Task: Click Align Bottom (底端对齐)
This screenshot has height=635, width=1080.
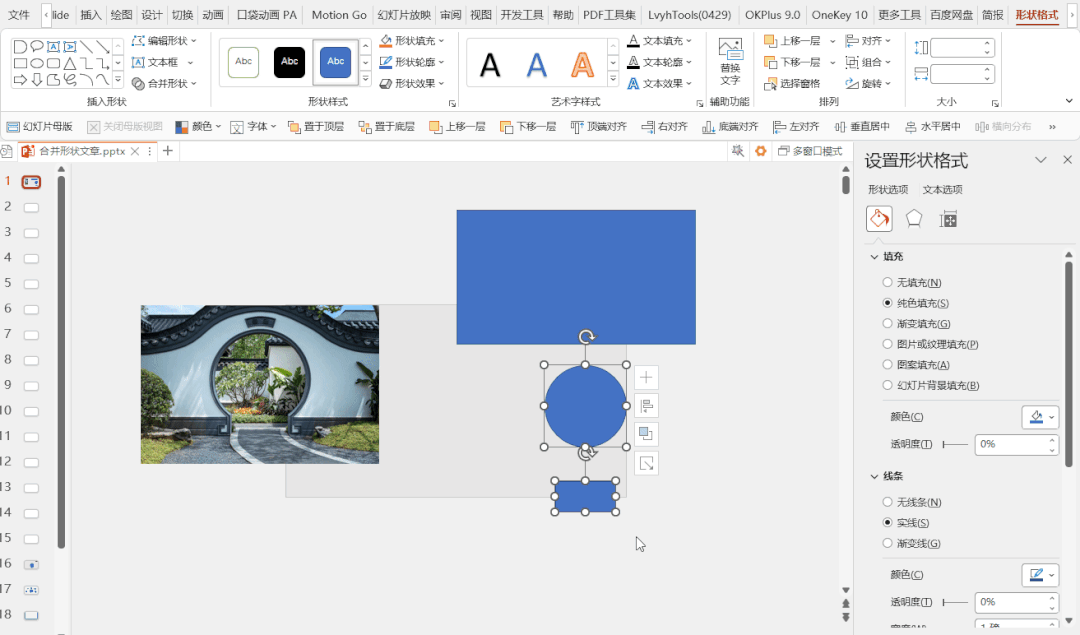Action: (x=730, y=127)
